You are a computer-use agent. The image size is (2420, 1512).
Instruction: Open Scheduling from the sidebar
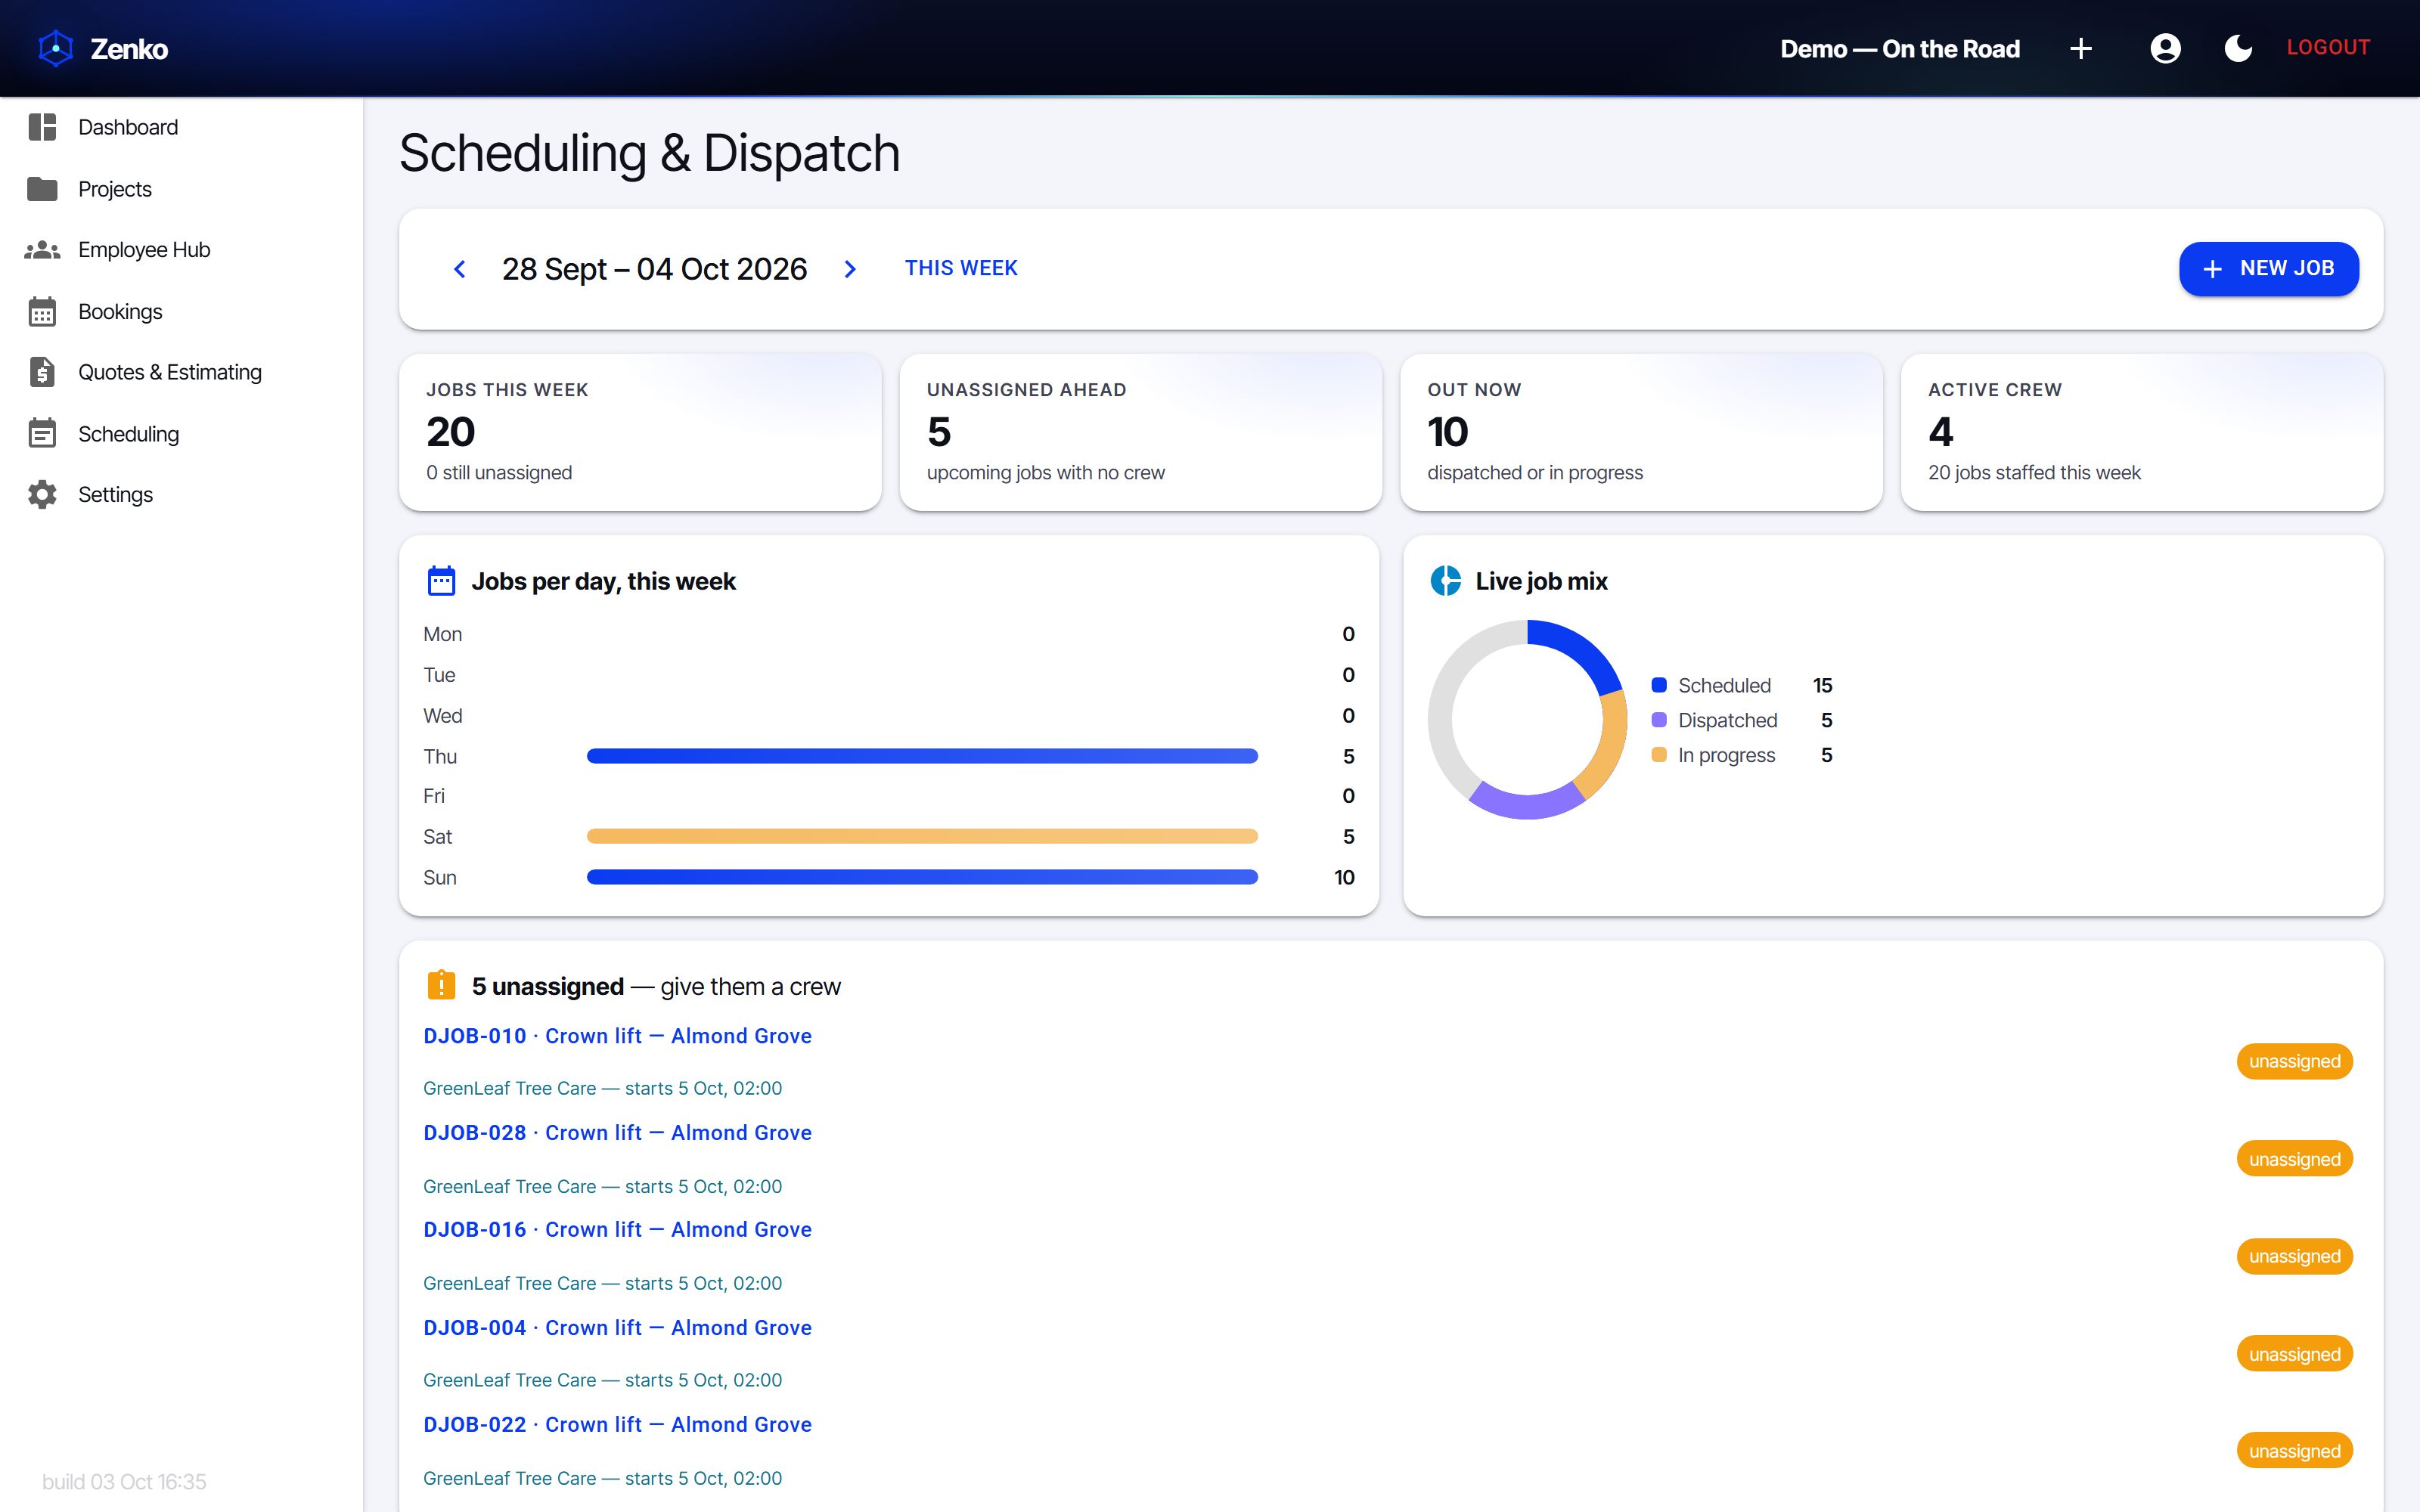pos(182,433)
